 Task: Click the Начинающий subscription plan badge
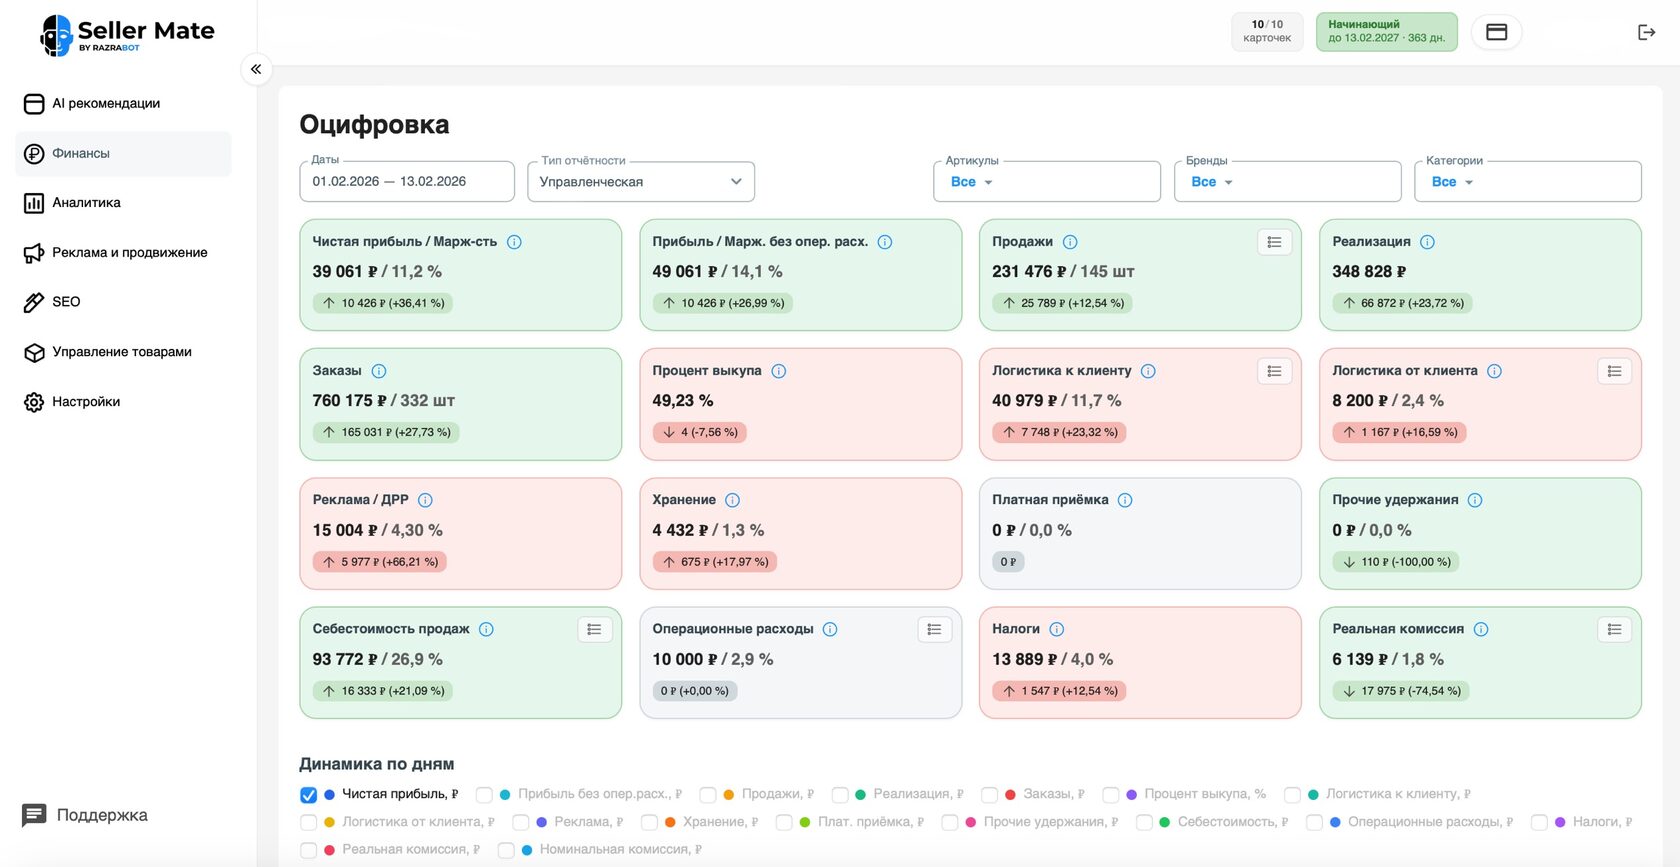(1386, 32)
